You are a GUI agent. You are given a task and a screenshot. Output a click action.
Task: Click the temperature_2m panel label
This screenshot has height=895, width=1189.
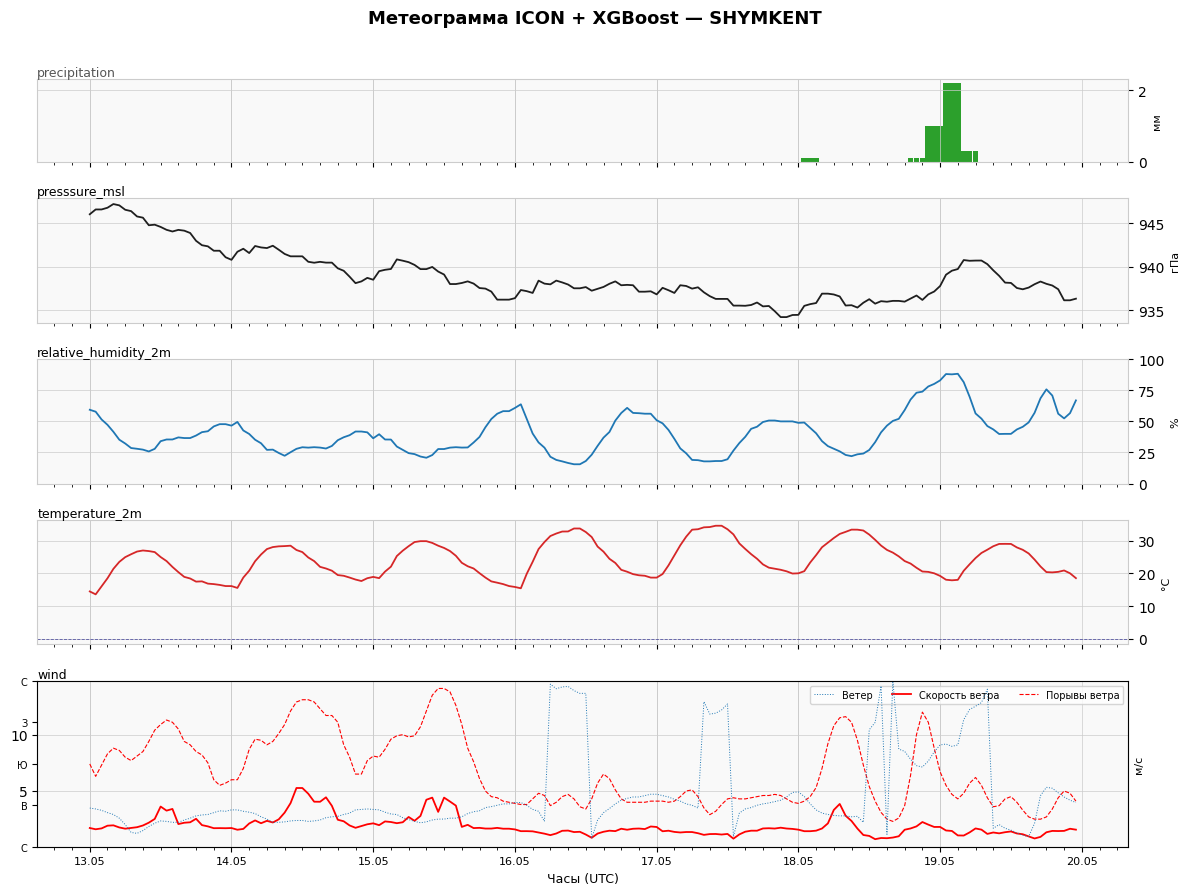click(89, 513)
